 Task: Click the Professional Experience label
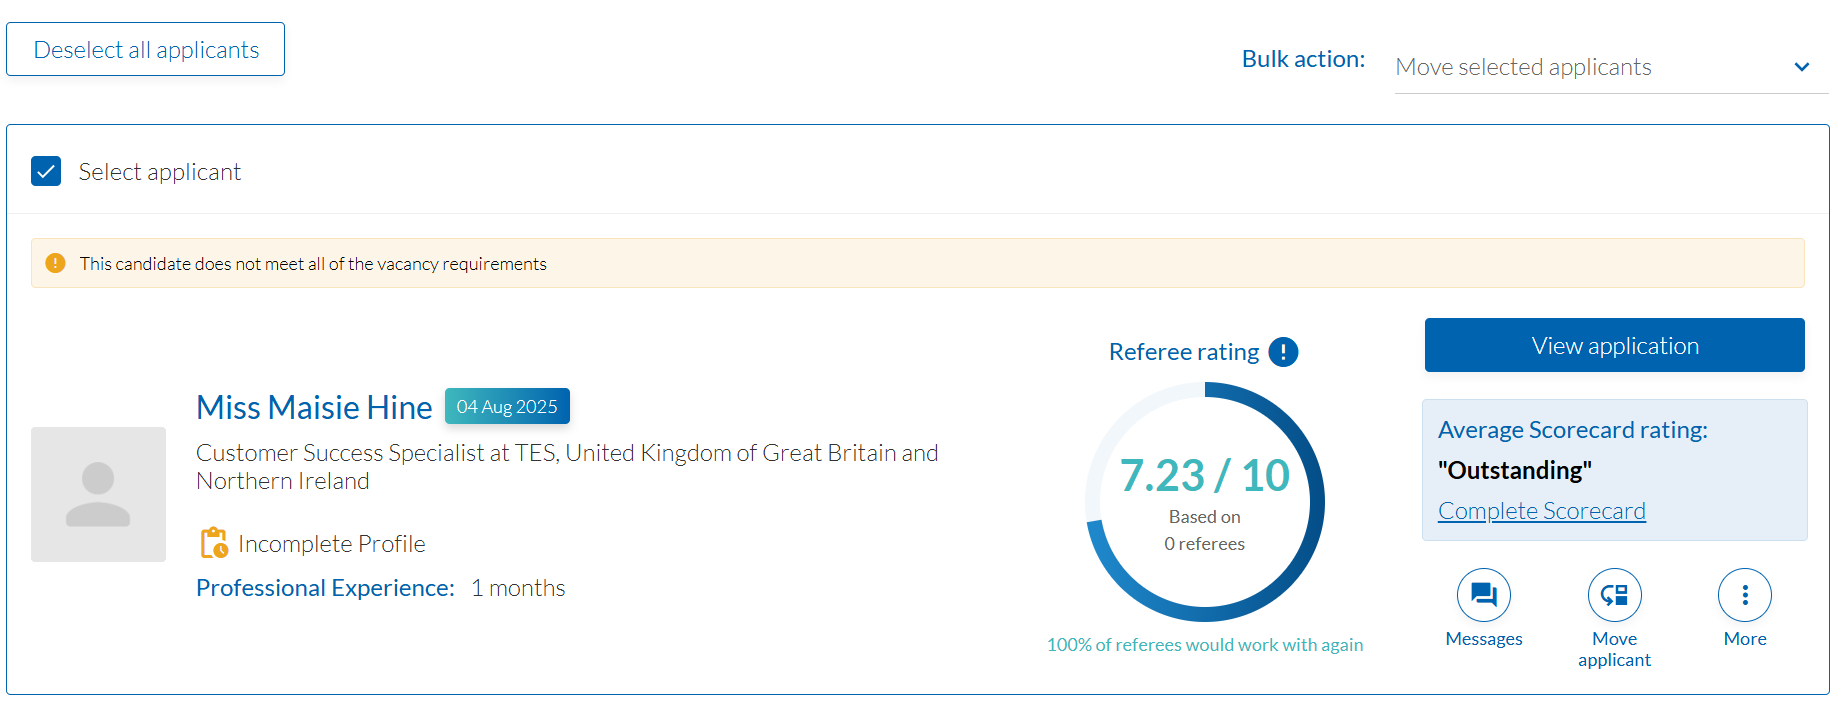[x=325, y=588]
